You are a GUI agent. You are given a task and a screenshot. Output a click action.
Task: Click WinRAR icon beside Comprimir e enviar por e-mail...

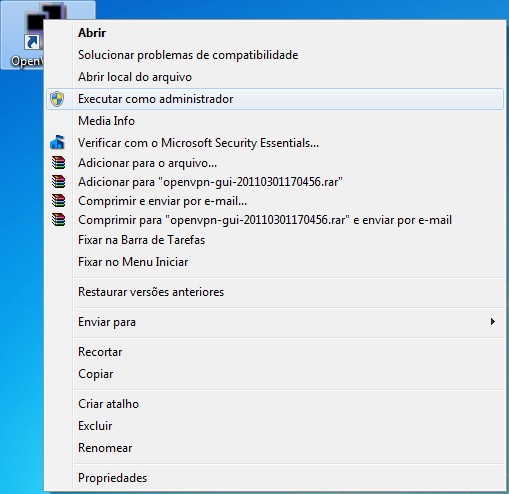[x=59, y=201]
